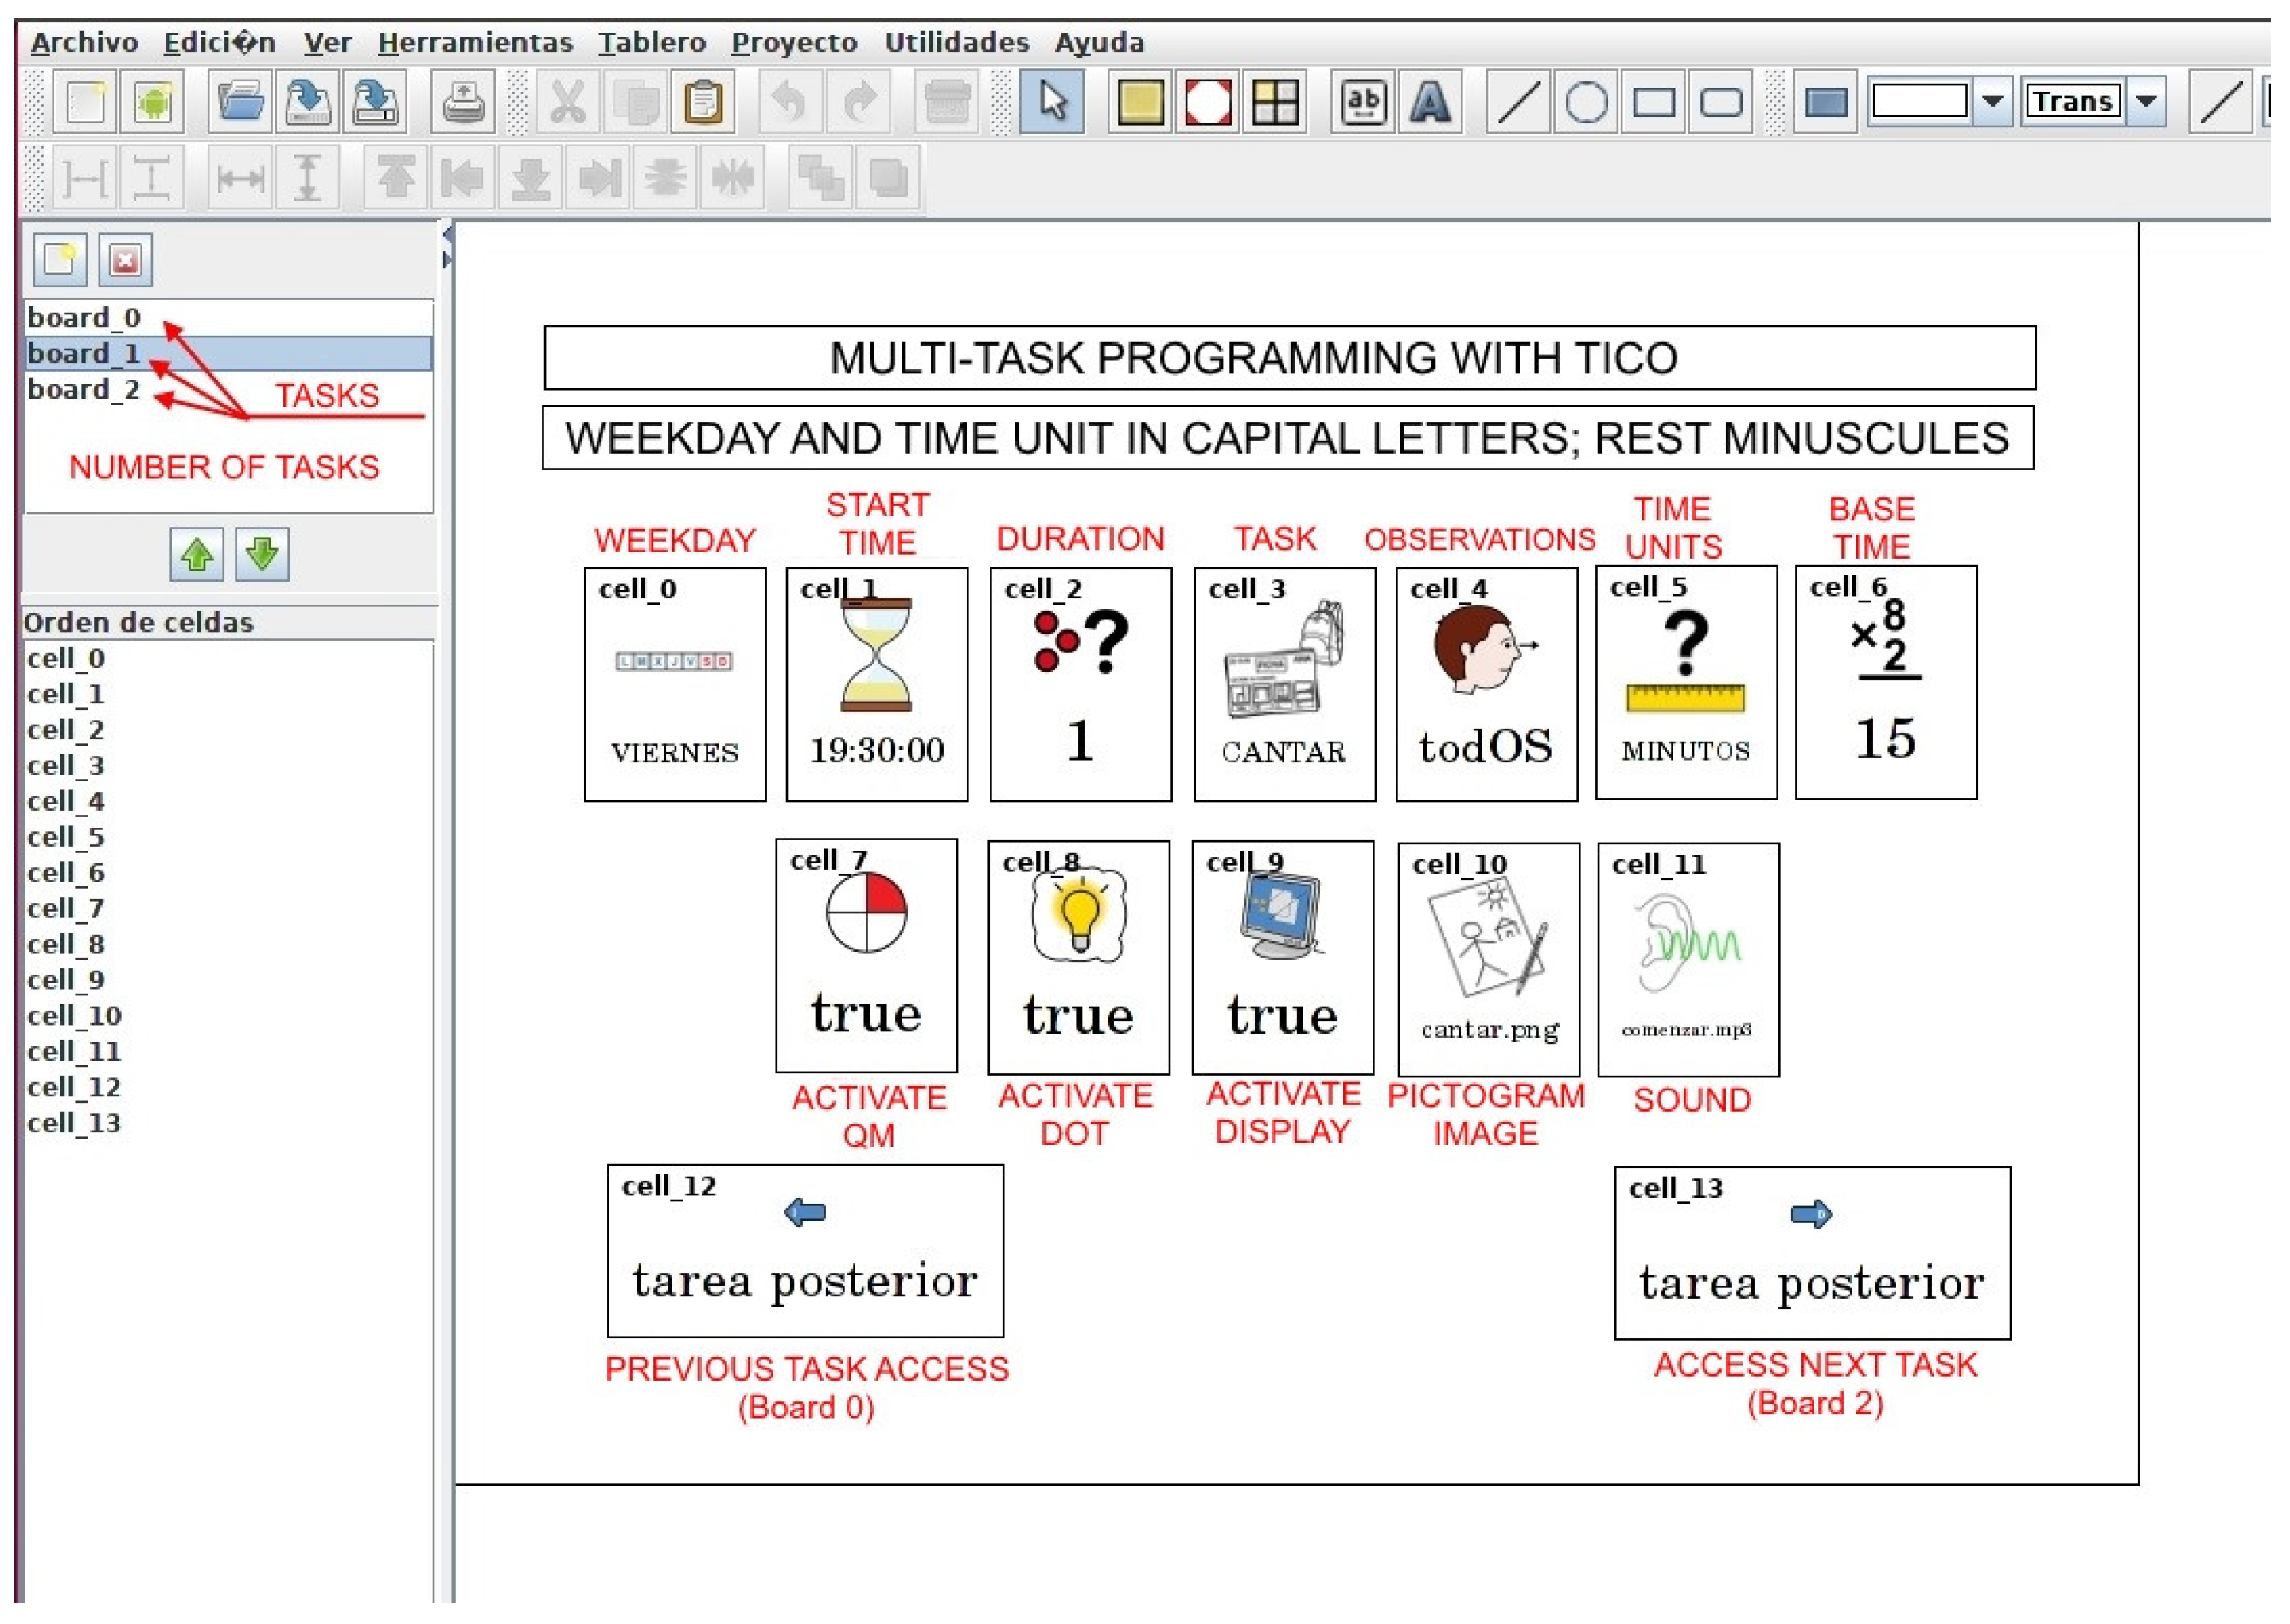Select board_2 in the board list

coord(84,390)
